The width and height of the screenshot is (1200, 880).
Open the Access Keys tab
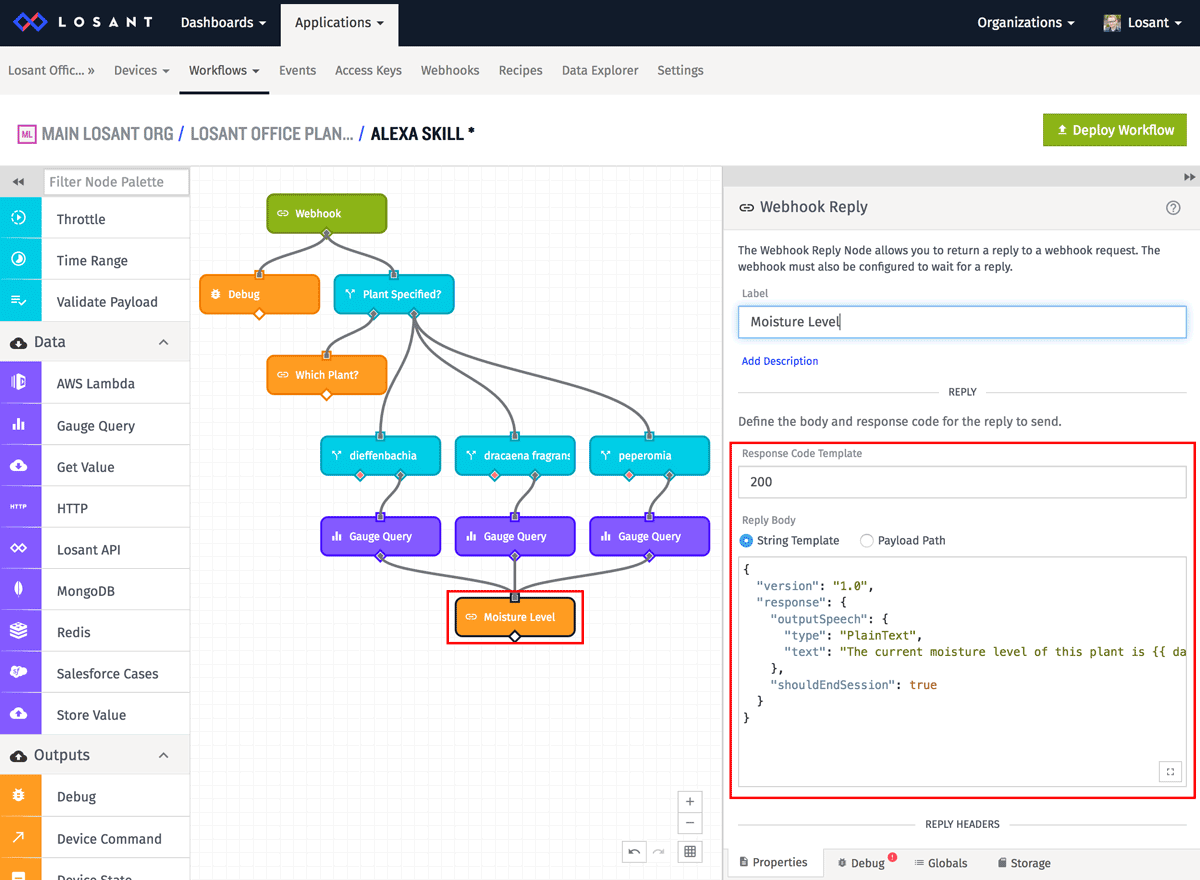(368, 70)
